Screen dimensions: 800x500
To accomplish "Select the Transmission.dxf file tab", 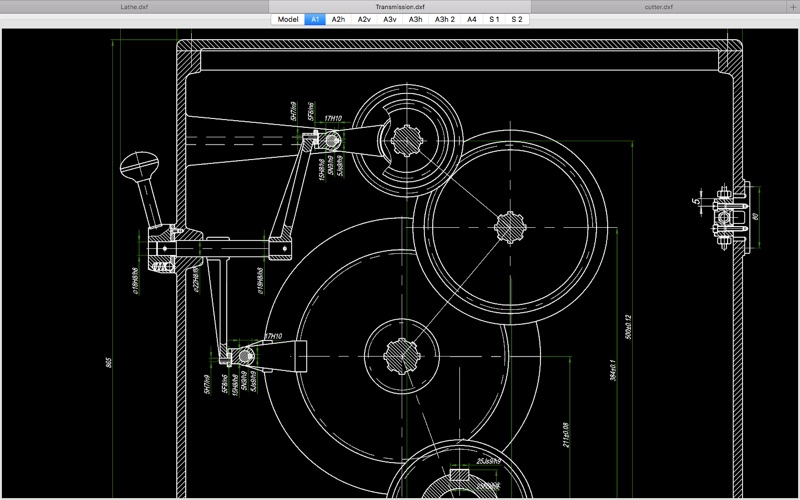I will click(x=399, y=7).
